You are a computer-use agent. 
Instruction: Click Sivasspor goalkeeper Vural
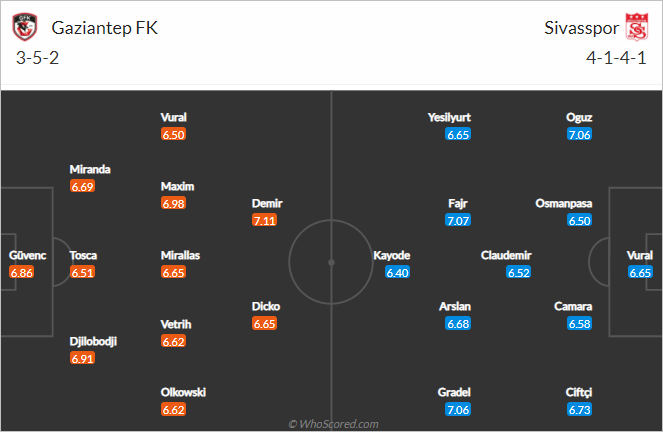coord(640,255)
